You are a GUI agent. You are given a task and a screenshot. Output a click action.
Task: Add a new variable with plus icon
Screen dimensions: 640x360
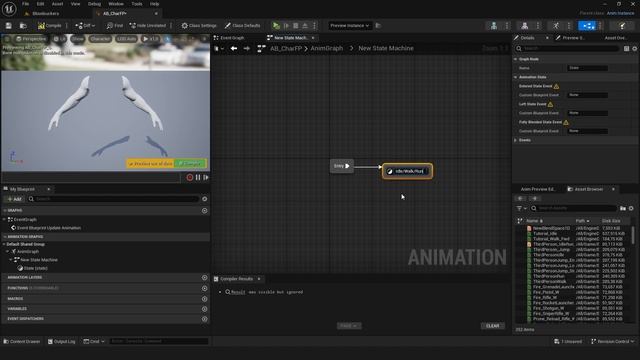pyautogui.click(x=204, y=309)
